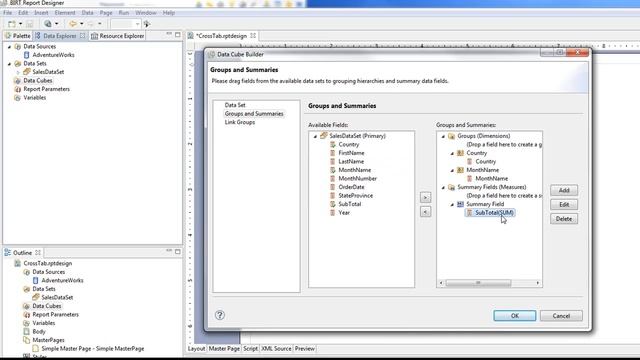
Task: Click the horizontal scrollbar in Groups and Summaries
Action: pos(478,283)
